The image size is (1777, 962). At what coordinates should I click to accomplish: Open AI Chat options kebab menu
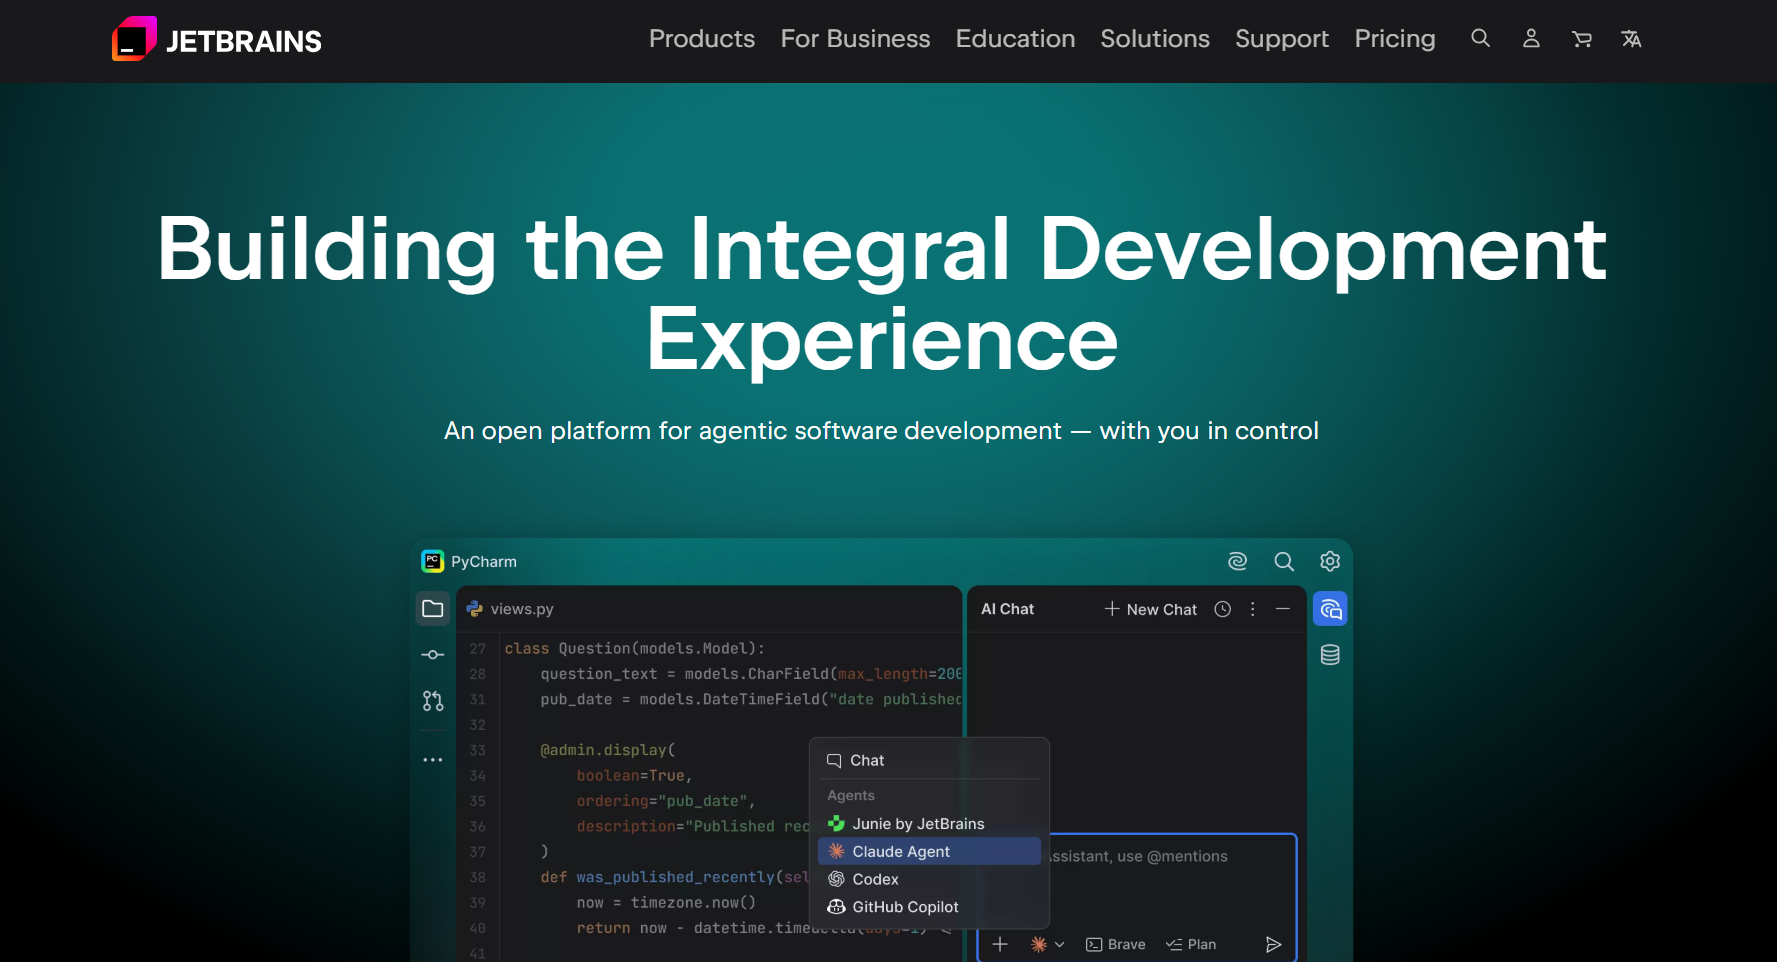tap(1252, 609)
